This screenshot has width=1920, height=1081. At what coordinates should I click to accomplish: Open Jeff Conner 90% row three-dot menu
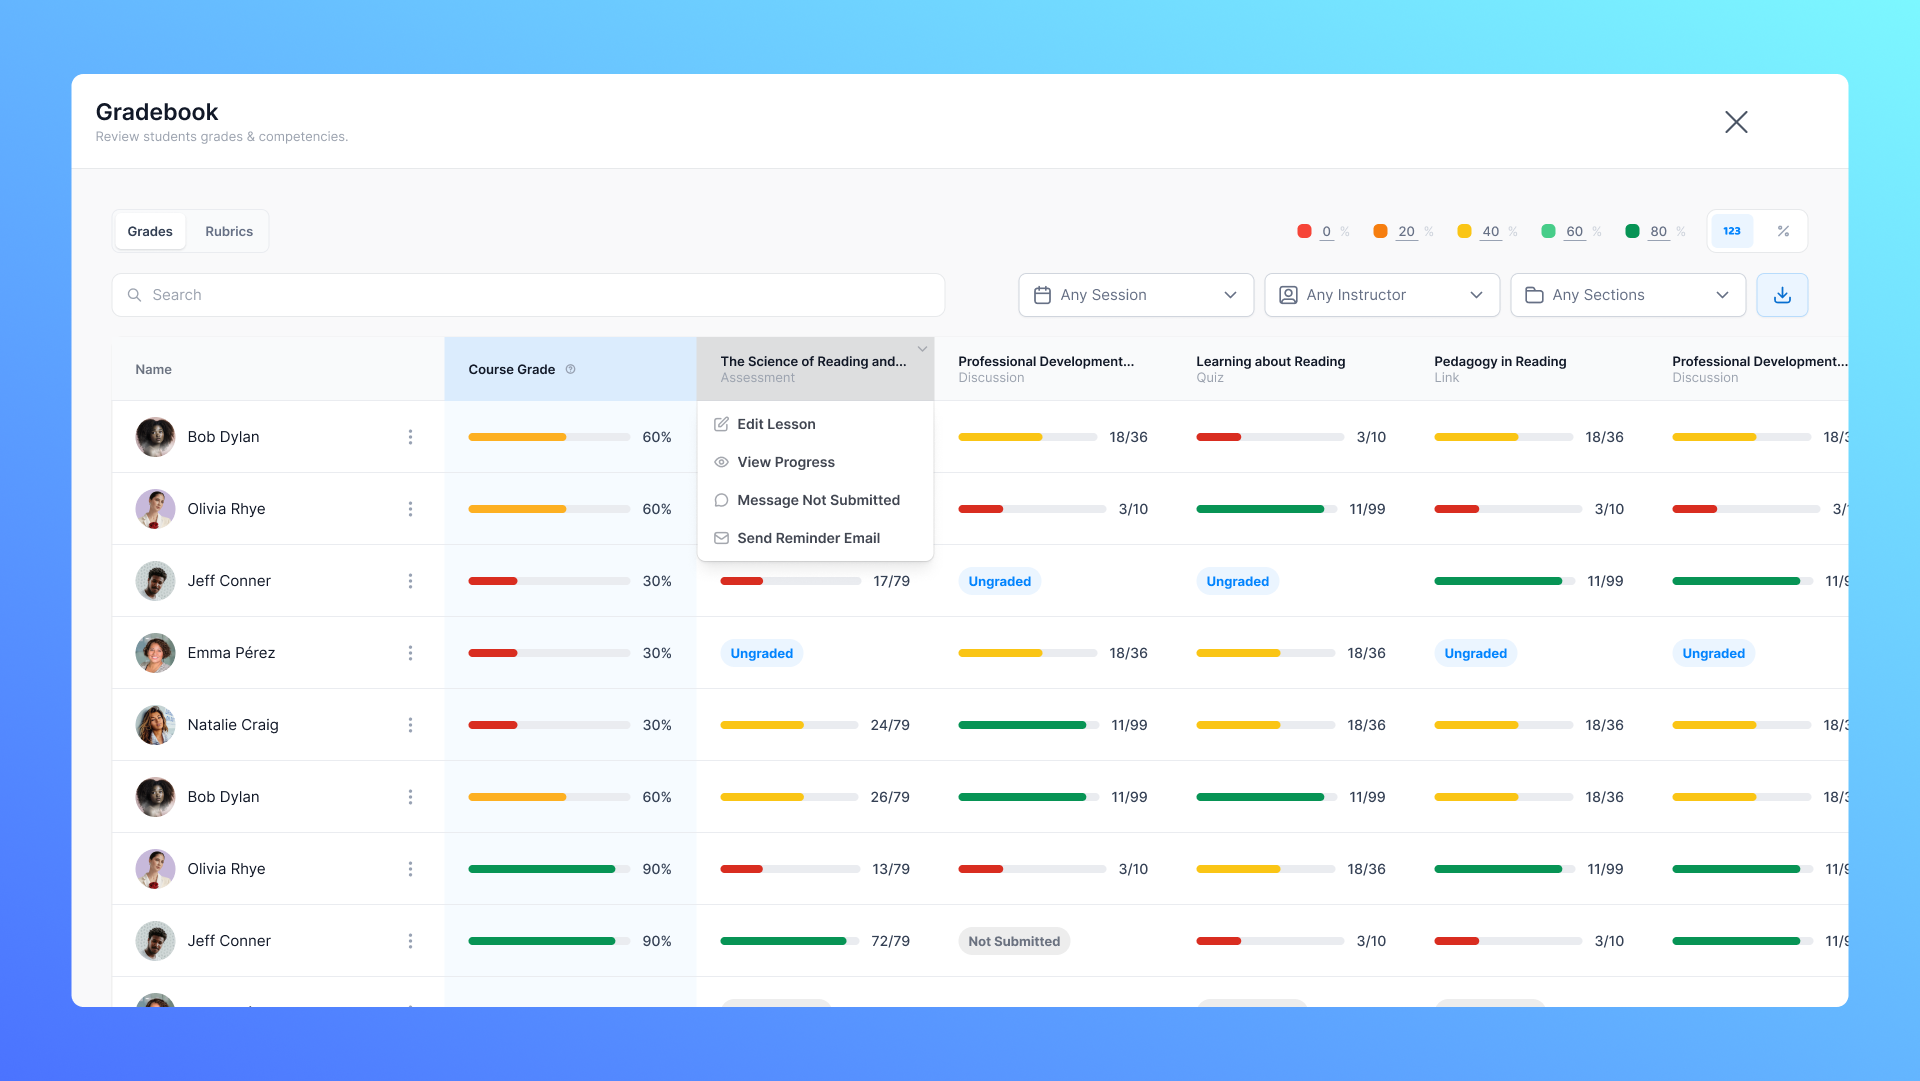(x=410, y=941)
